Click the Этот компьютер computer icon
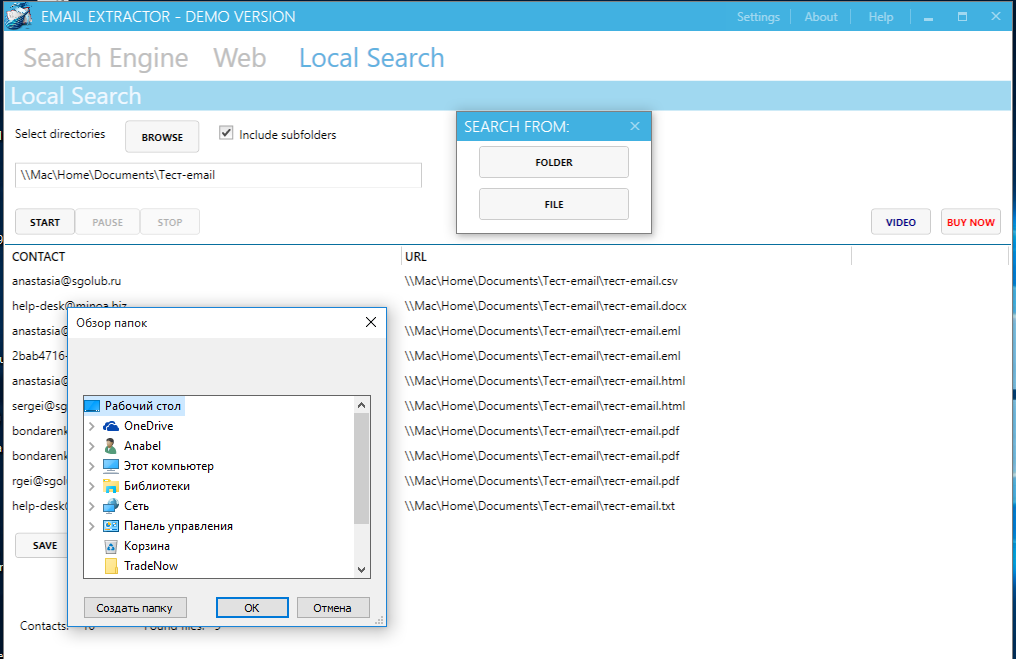Screen dimensions: 1016x659 click(x=111, y=466)
